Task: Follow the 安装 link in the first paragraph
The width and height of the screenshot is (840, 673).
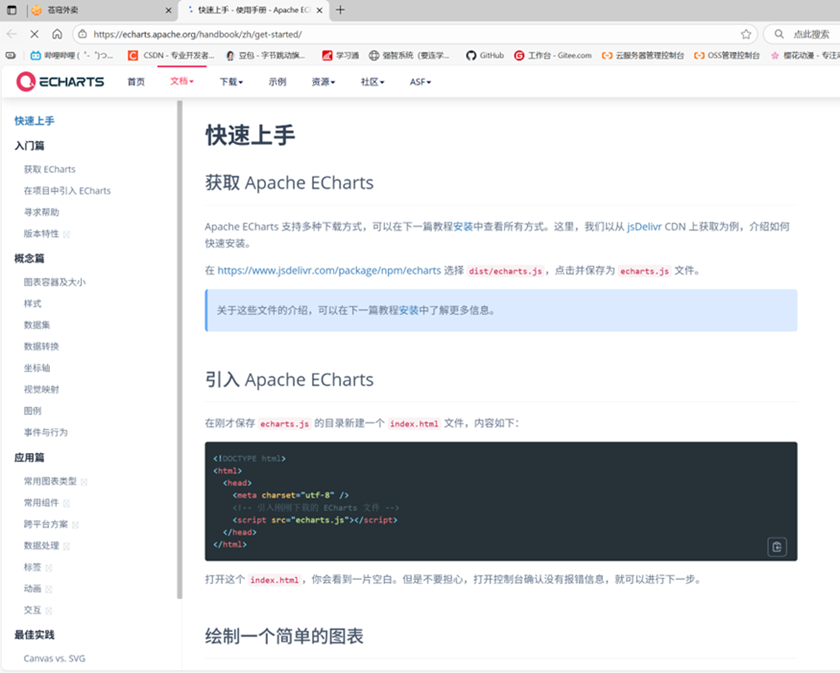Action: coord(463,227)
